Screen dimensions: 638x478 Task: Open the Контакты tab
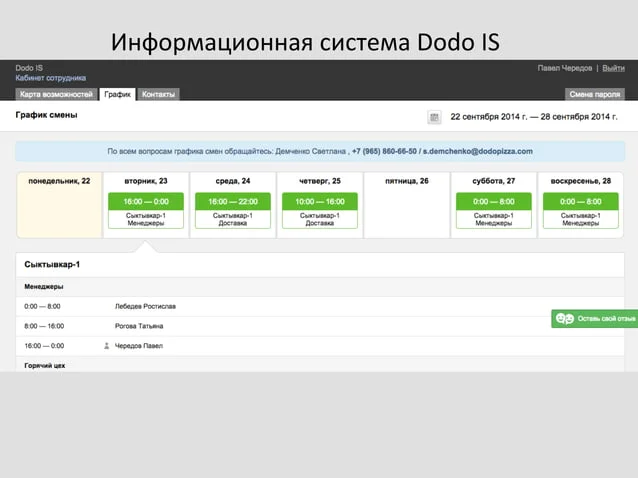coord(158,94)
